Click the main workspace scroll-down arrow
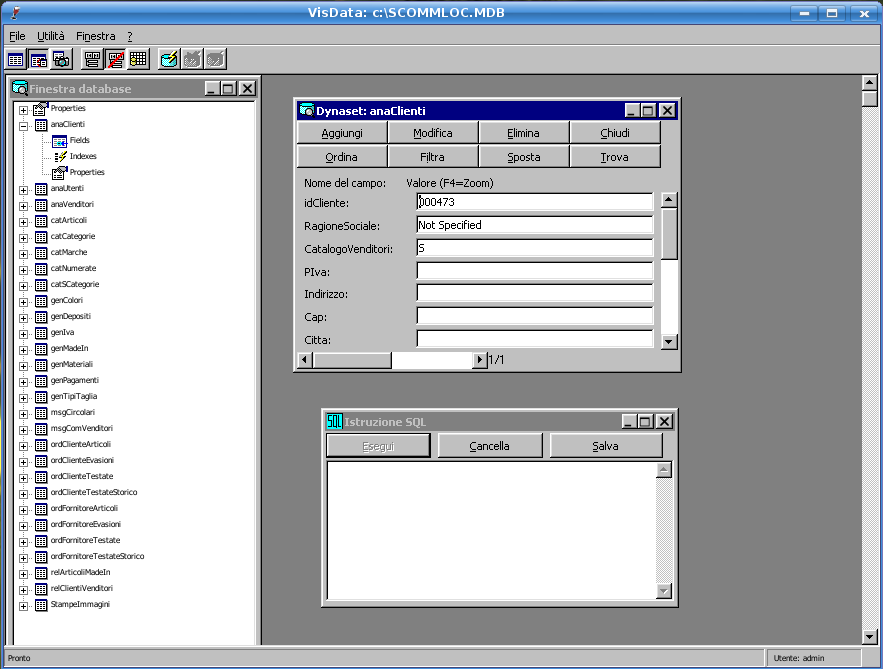Image resolution: width=883 pixels, height=669 pixels. tap(869, 637)
